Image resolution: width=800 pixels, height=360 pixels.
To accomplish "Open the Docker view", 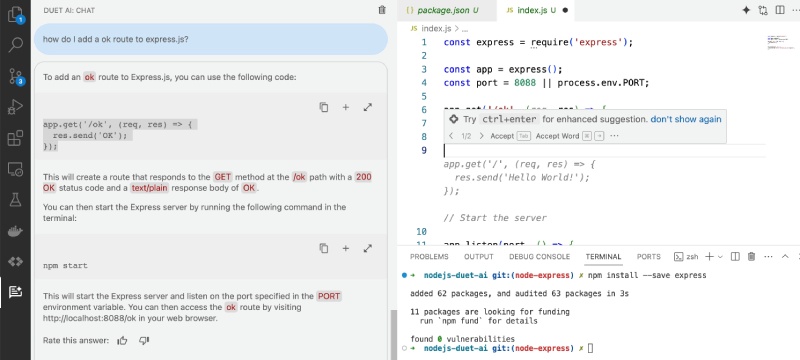I will (x=15, y=231).
